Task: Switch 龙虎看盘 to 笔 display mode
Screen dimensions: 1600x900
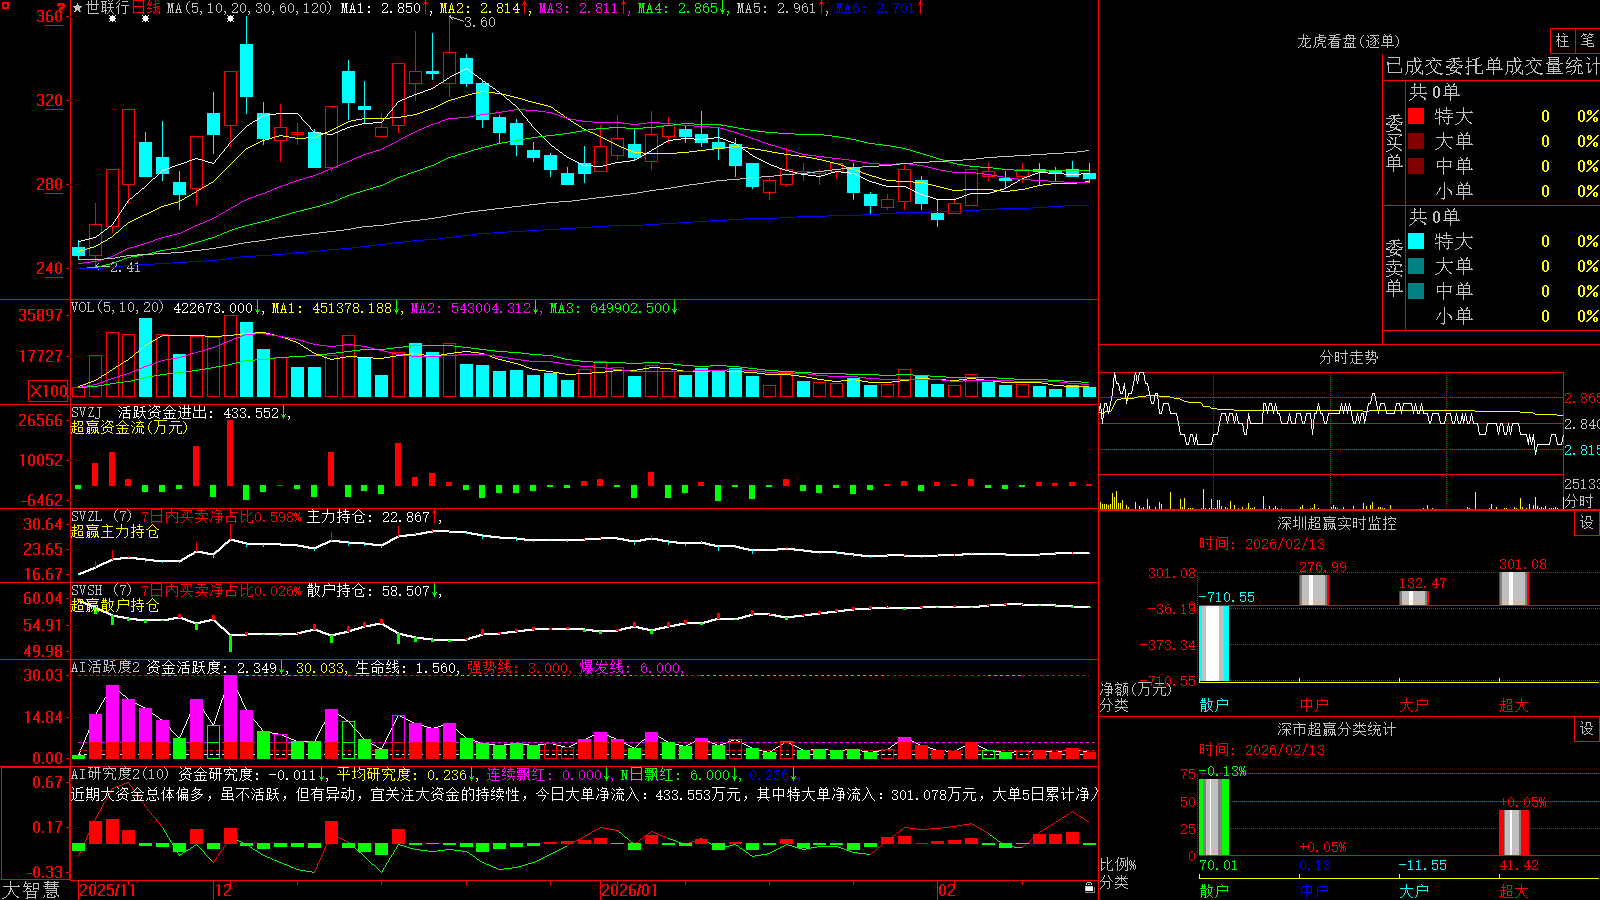Action: click(1587, 41)
